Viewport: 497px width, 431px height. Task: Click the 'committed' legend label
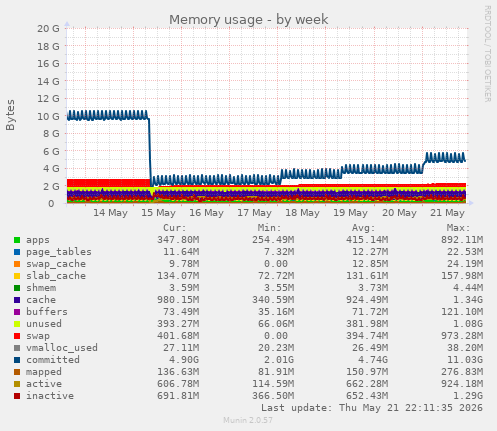[53, 360]
